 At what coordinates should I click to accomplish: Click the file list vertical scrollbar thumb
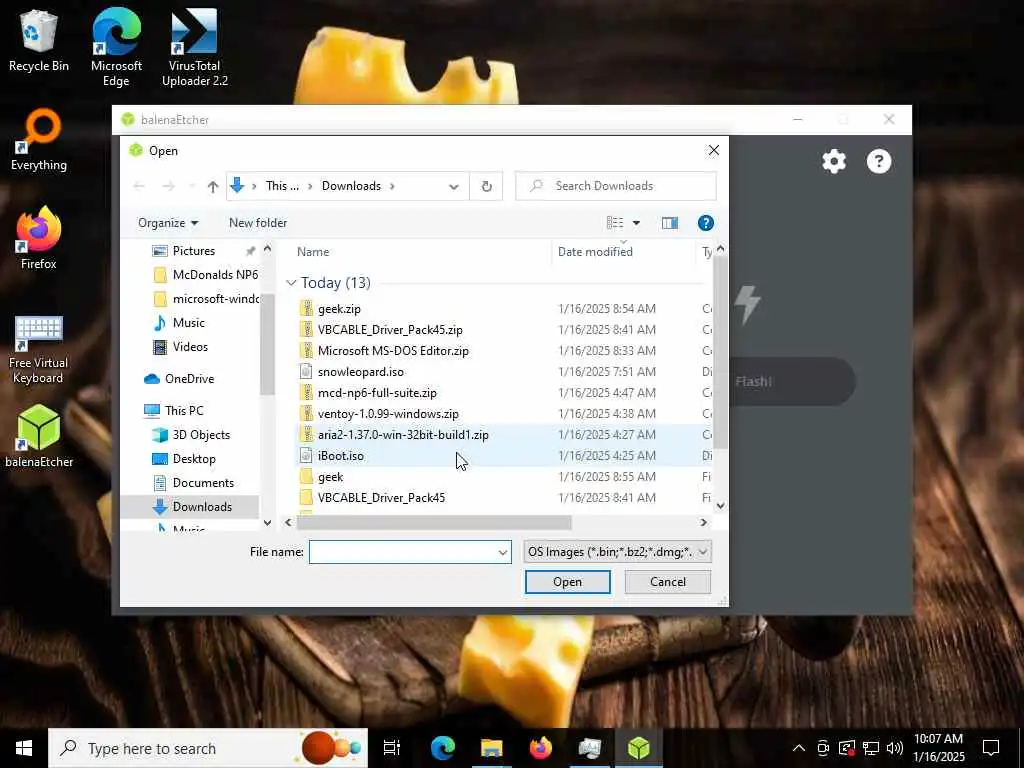(720, 353)
